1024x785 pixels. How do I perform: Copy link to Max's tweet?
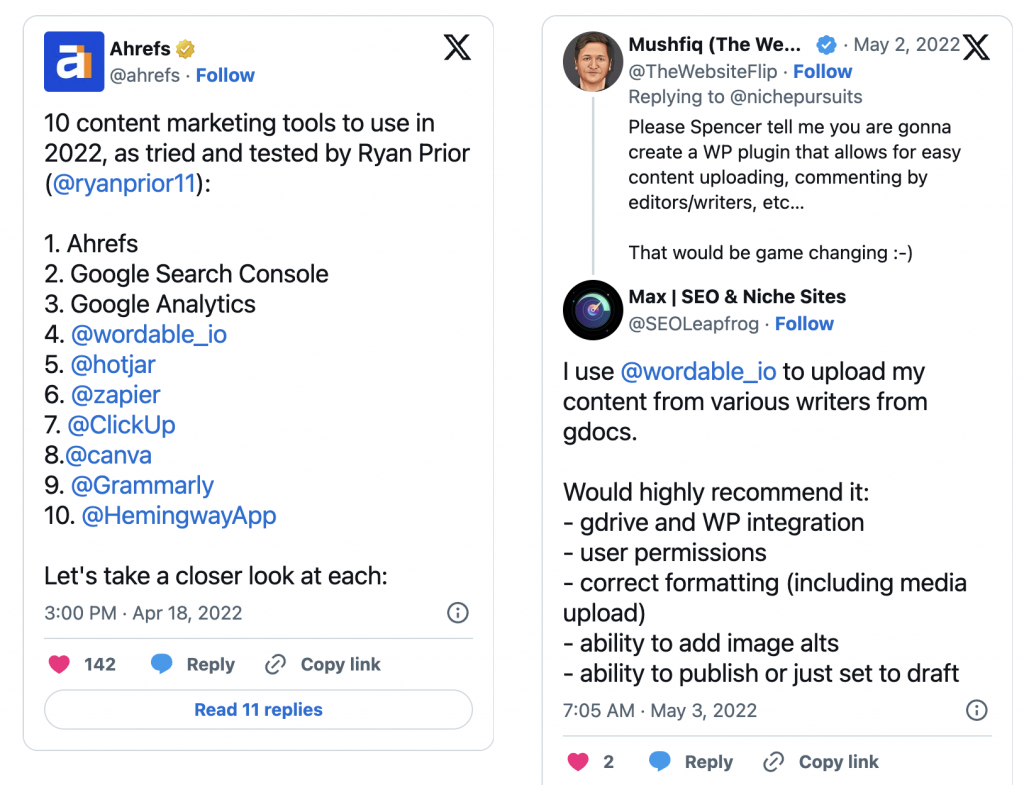[821, 762]
